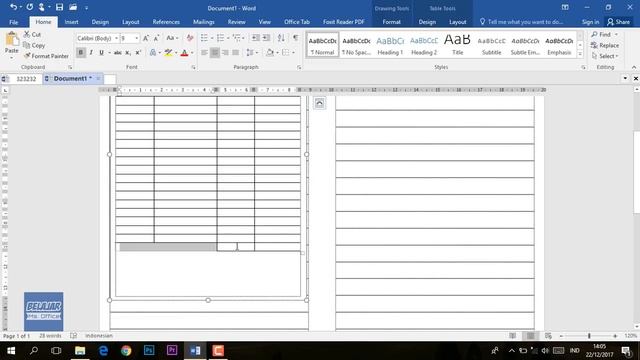The image size is (640, 360).
Task: Toggle Underline formatting
Action: 101,53
